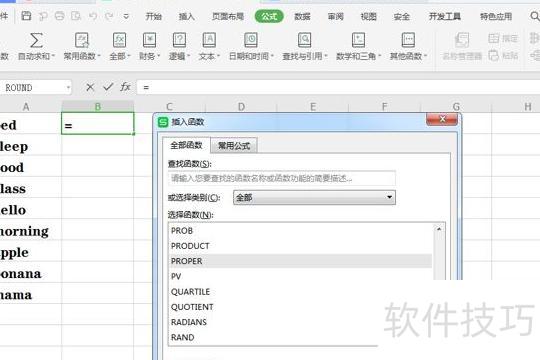The height and width of the screenshot is (360, 540).
Task: Expand the AutoSum (自动求和) dropdown arrow
Action: pyautogui.click(x=53, y=56)
